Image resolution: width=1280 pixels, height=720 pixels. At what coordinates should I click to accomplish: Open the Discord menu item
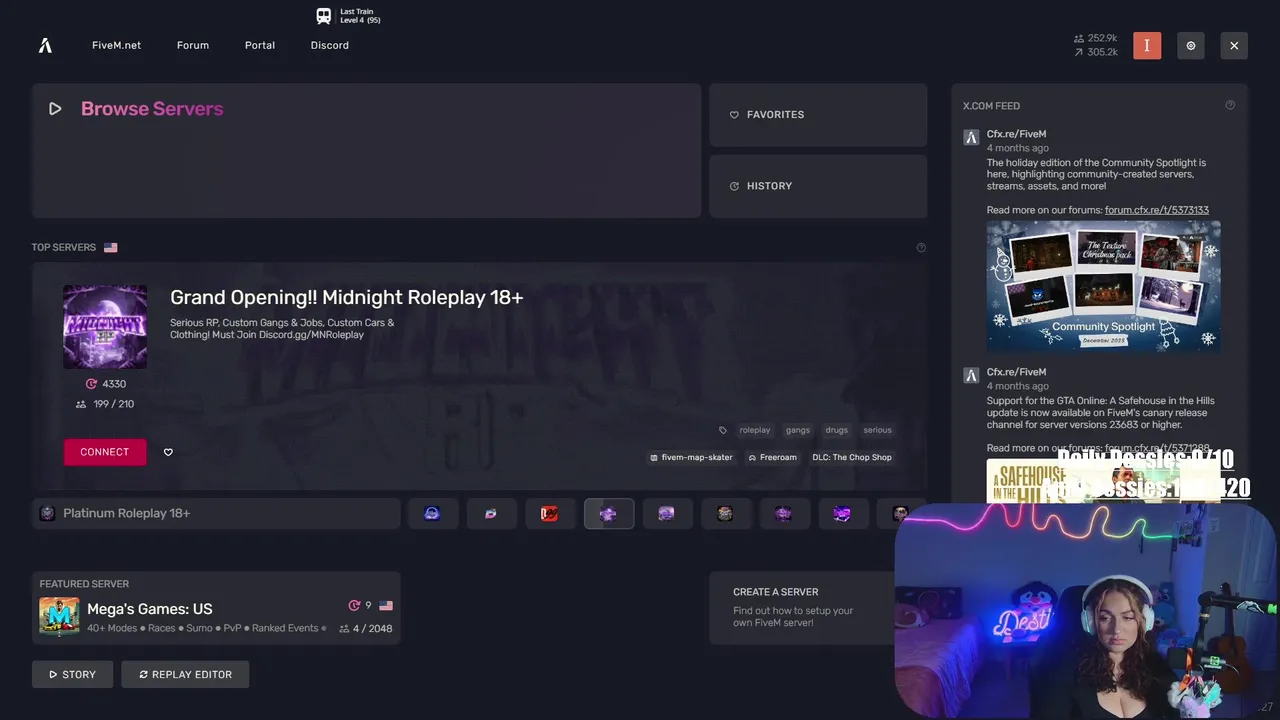[330, 45]
